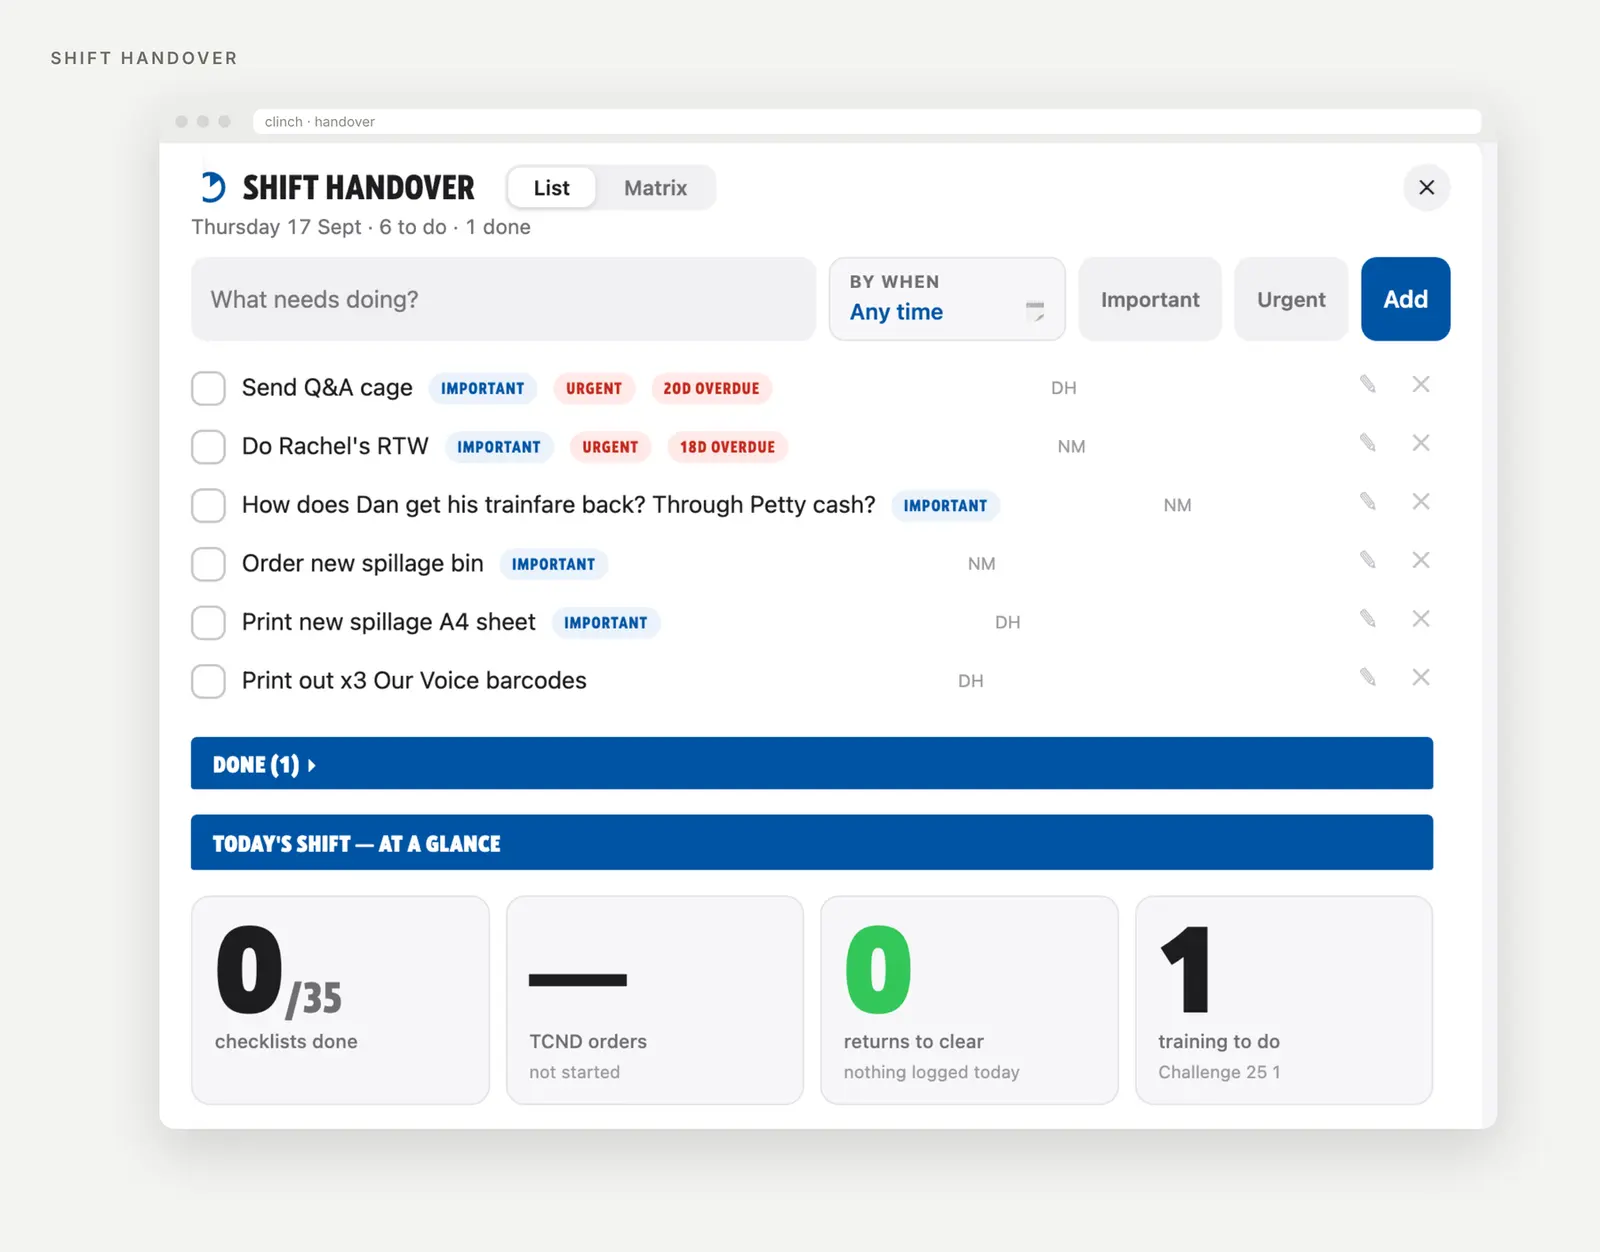The height and width of the screenshot is (1252, 1600).
Task: Click NM initials on Dan trainfare row
Action: (1177, 505)
